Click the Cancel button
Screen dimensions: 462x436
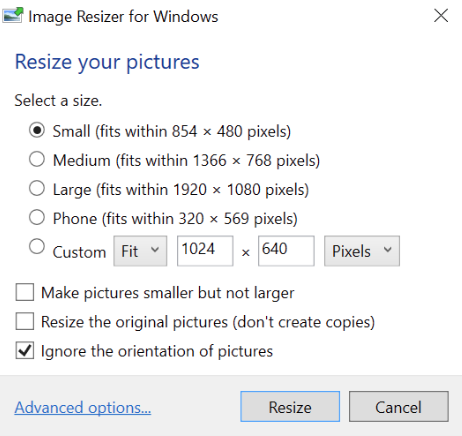click(x=399, y=407)
